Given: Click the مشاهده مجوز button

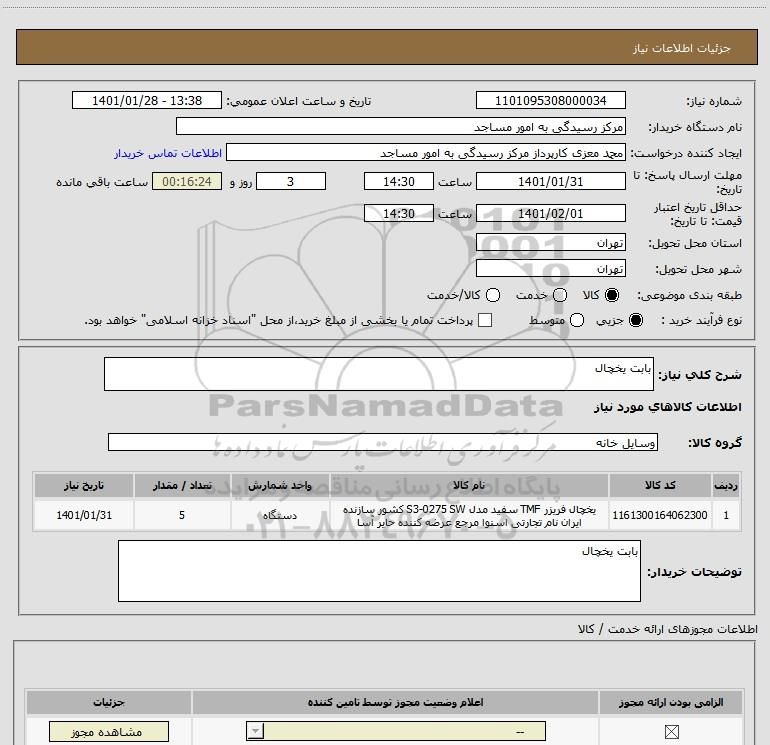Looking at the screenshot, I should [109, 732].
